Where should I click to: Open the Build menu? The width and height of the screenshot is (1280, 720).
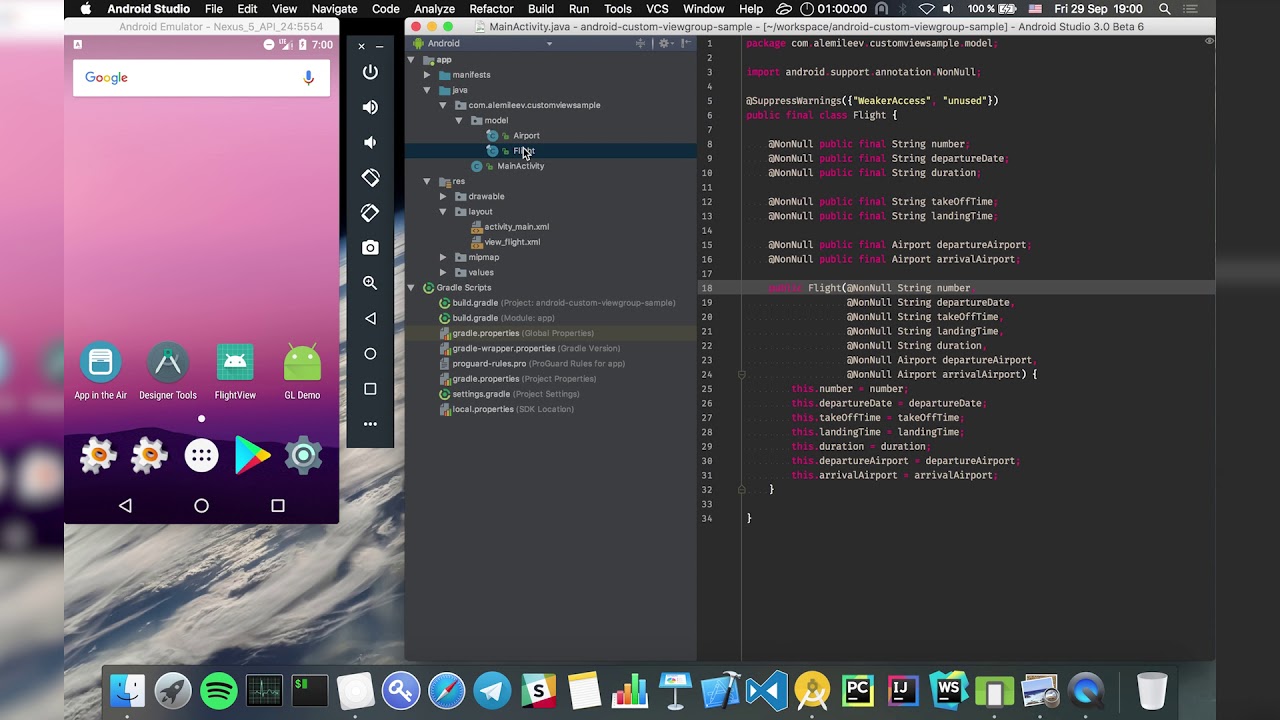[541, 9]
